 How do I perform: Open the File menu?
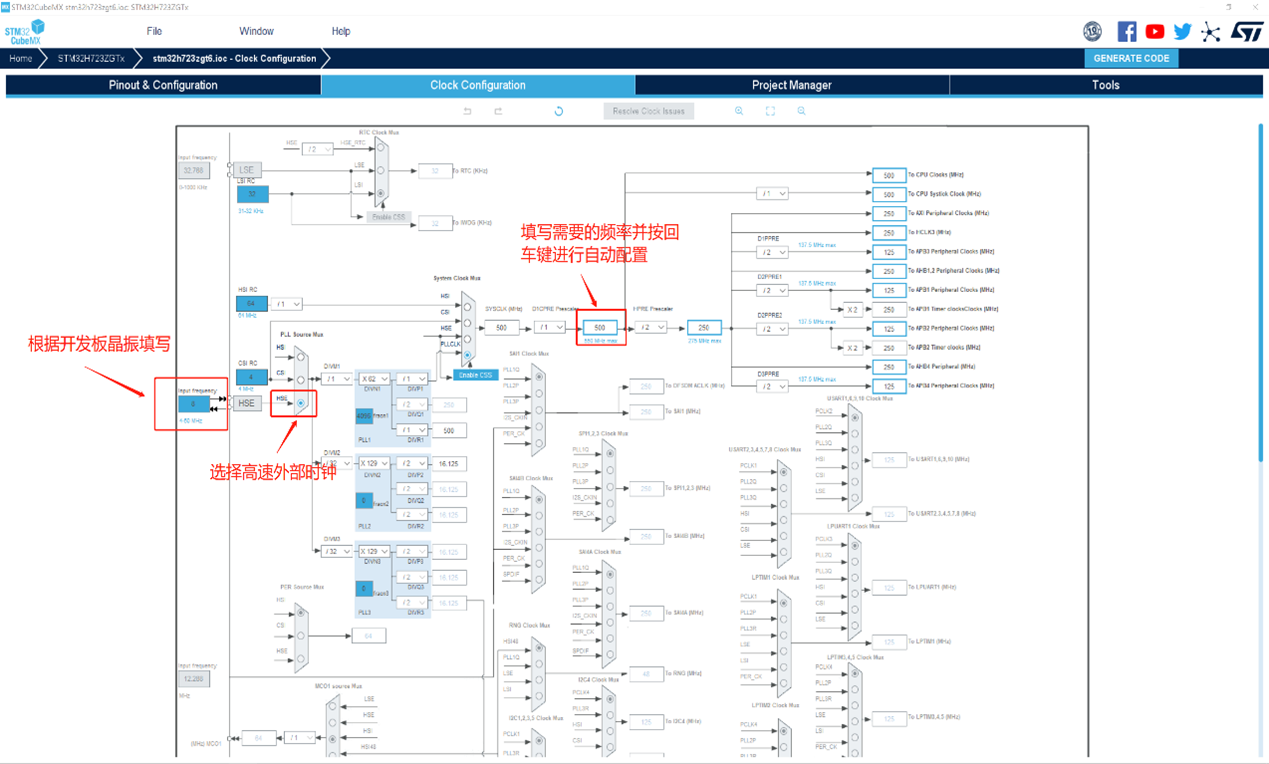click(x=154, y=31)
